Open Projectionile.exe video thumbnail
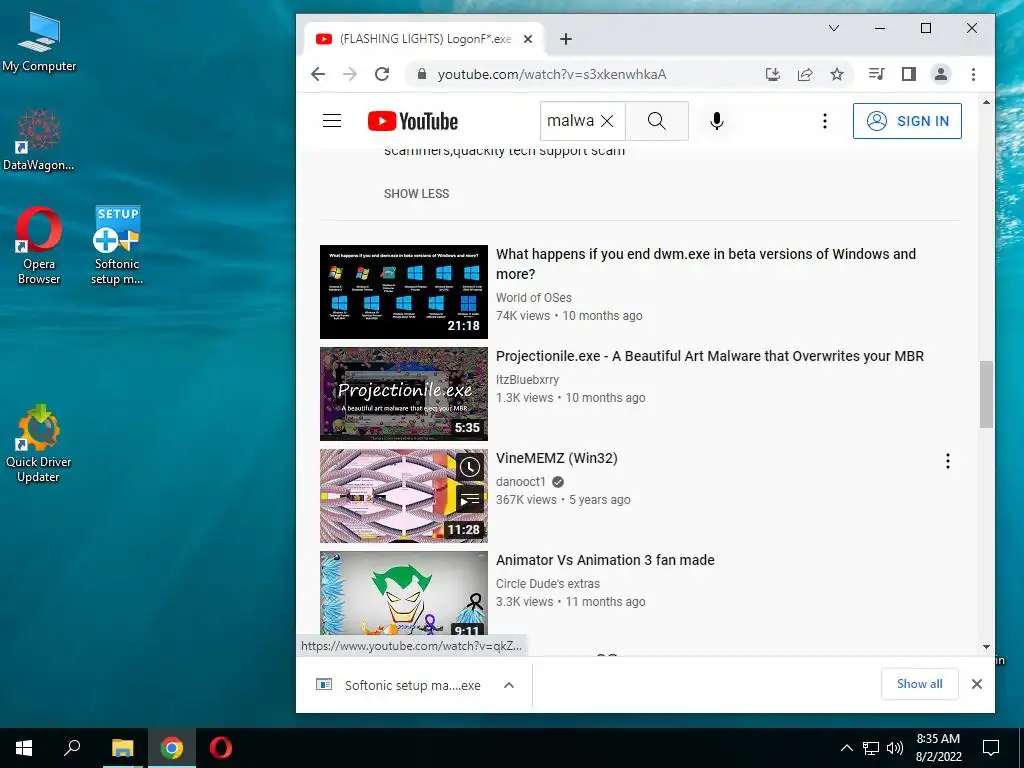Image resolution: width=1024 pixels, height=768 pixels. point(404,394)
